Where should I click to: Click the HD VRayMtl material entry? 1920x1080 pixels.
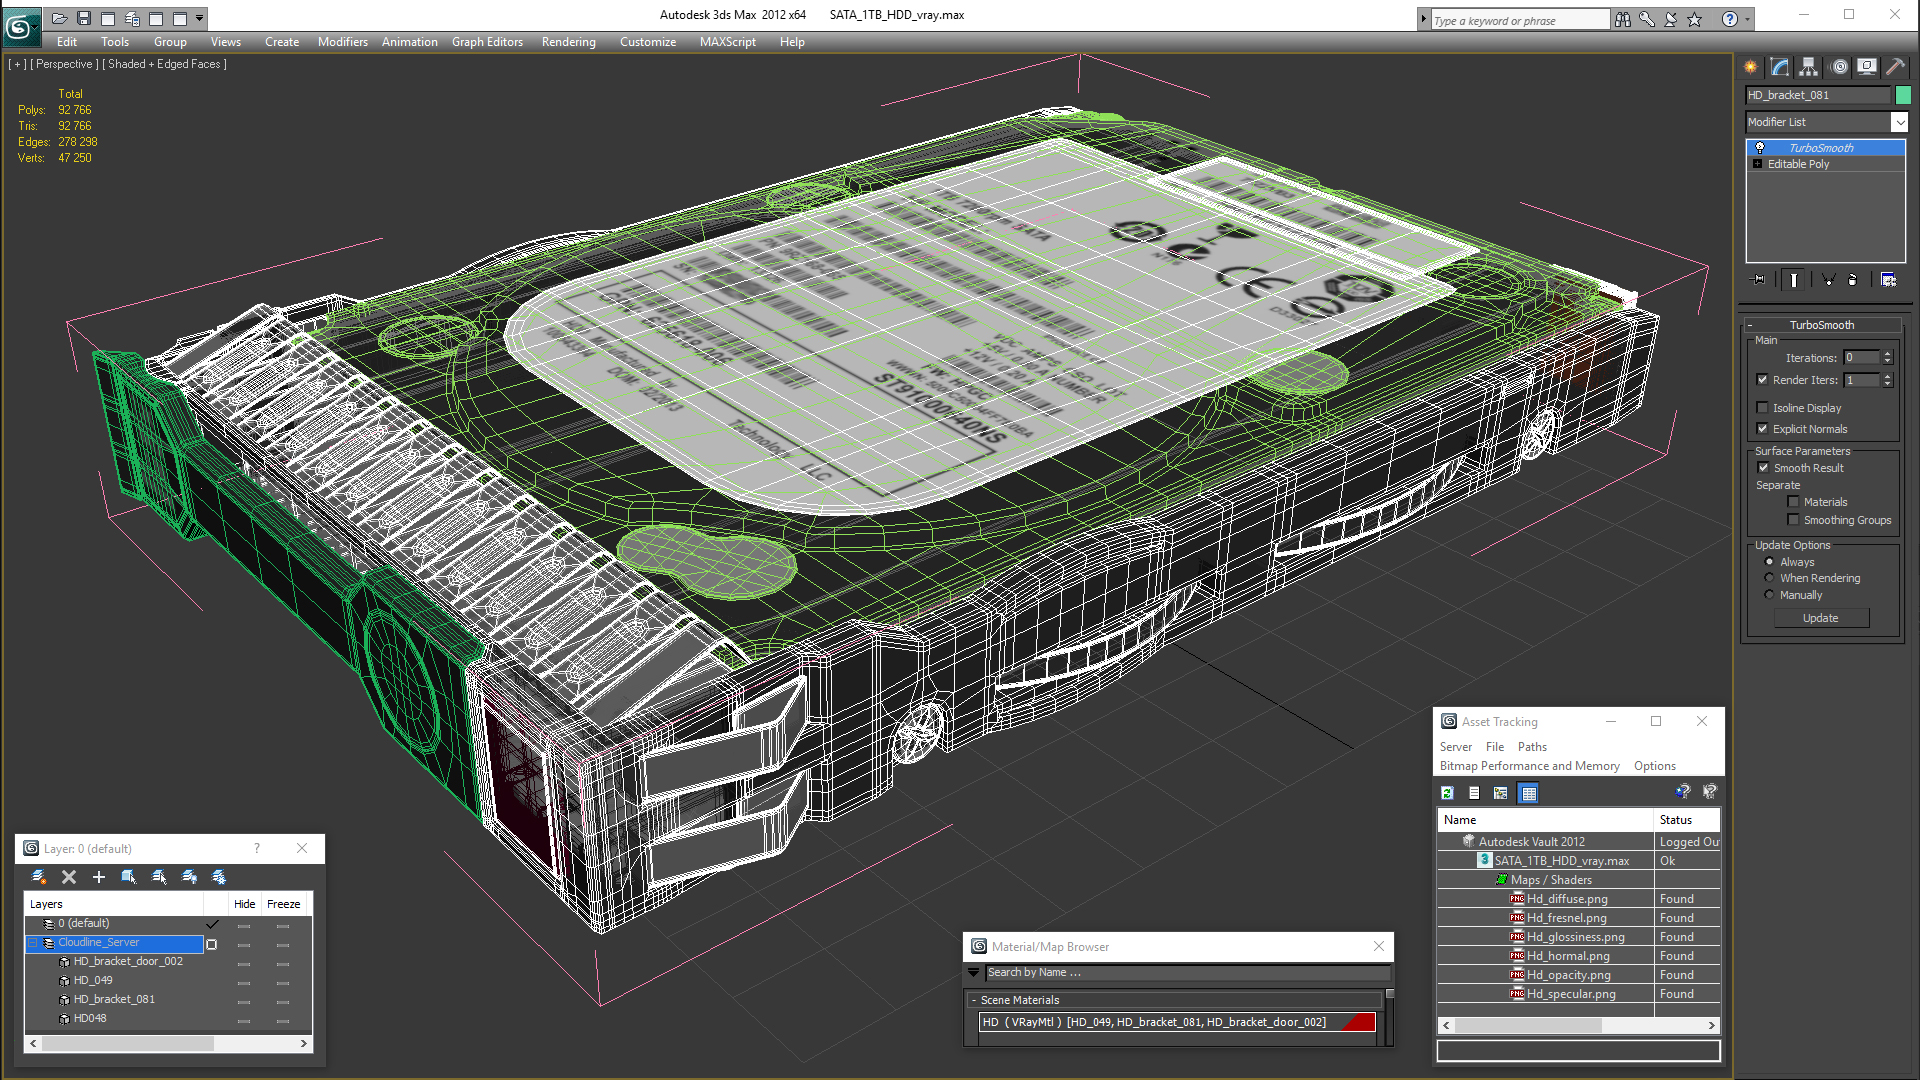1177,1022
